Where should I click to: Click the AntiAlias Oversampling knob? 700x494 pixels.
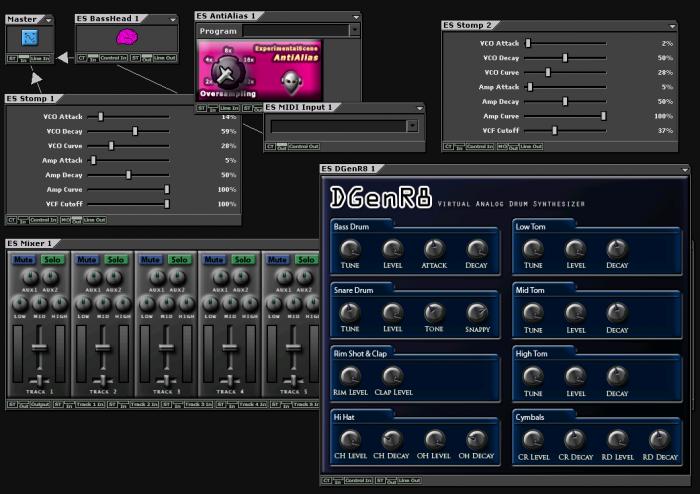click(226, 72)
